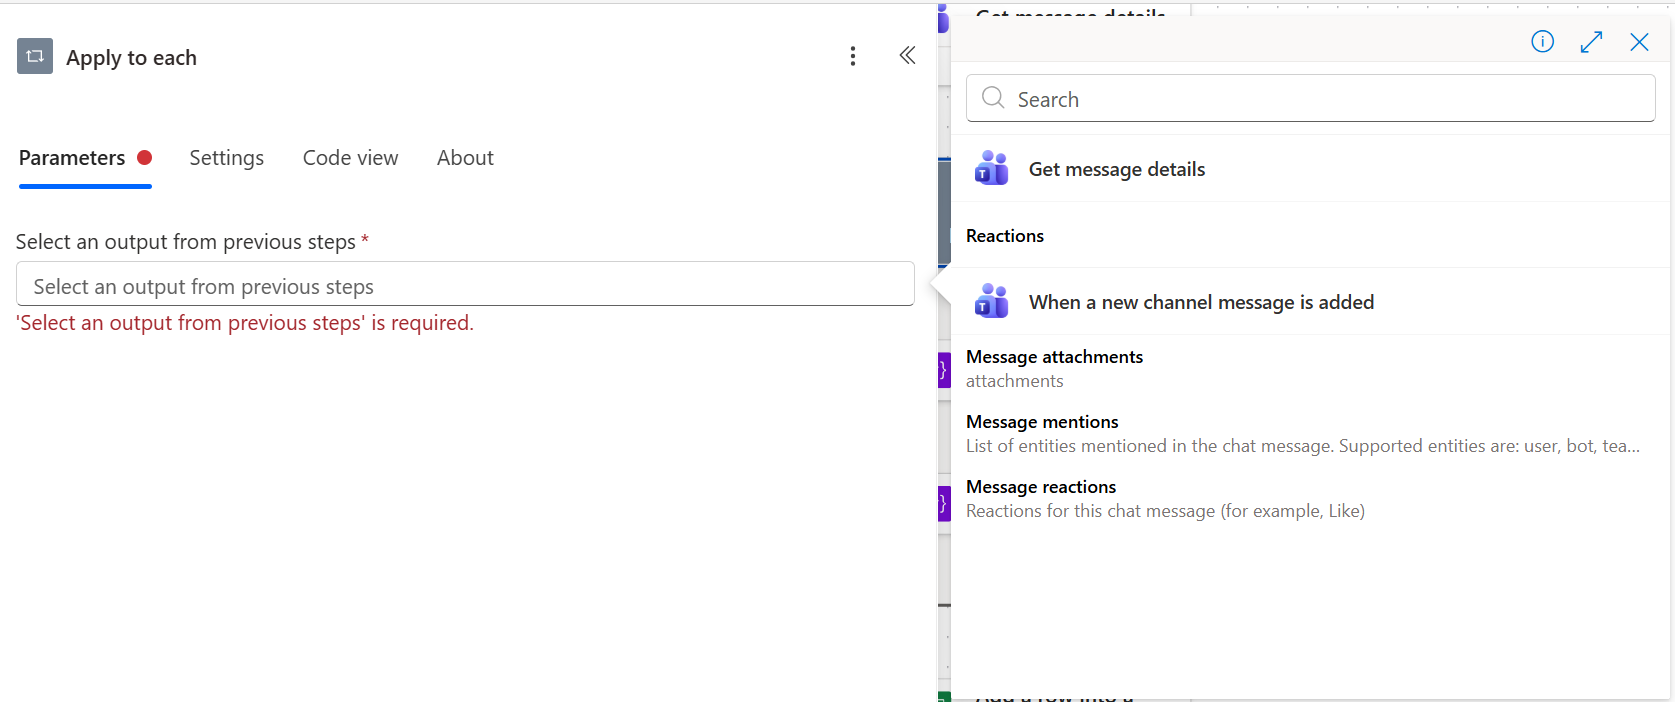Open the three-dot more options menu
Screen dimensions: 1675x702
[x=853, y=56]
